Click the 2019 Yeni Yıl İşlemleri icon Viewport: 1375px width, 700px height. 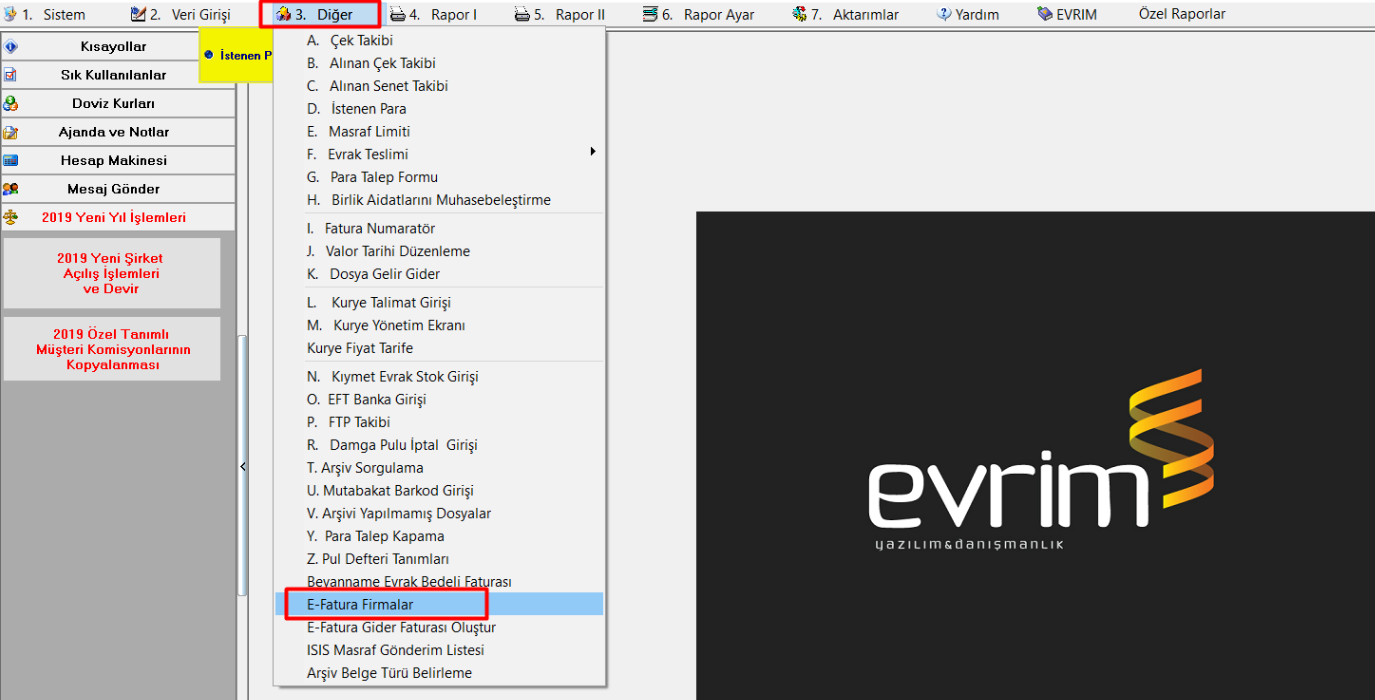[x=11, y=217]
